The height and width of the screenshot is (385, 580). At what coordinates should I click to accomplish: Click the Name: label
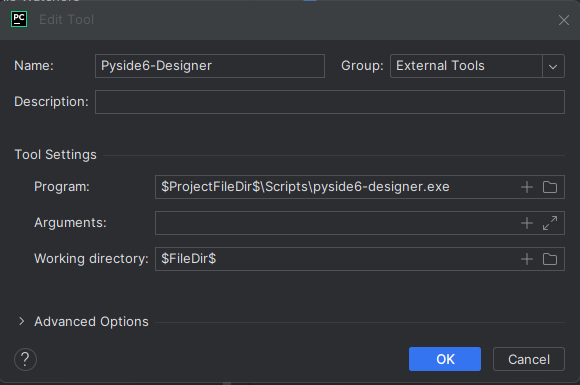click(x=34, y=65)
